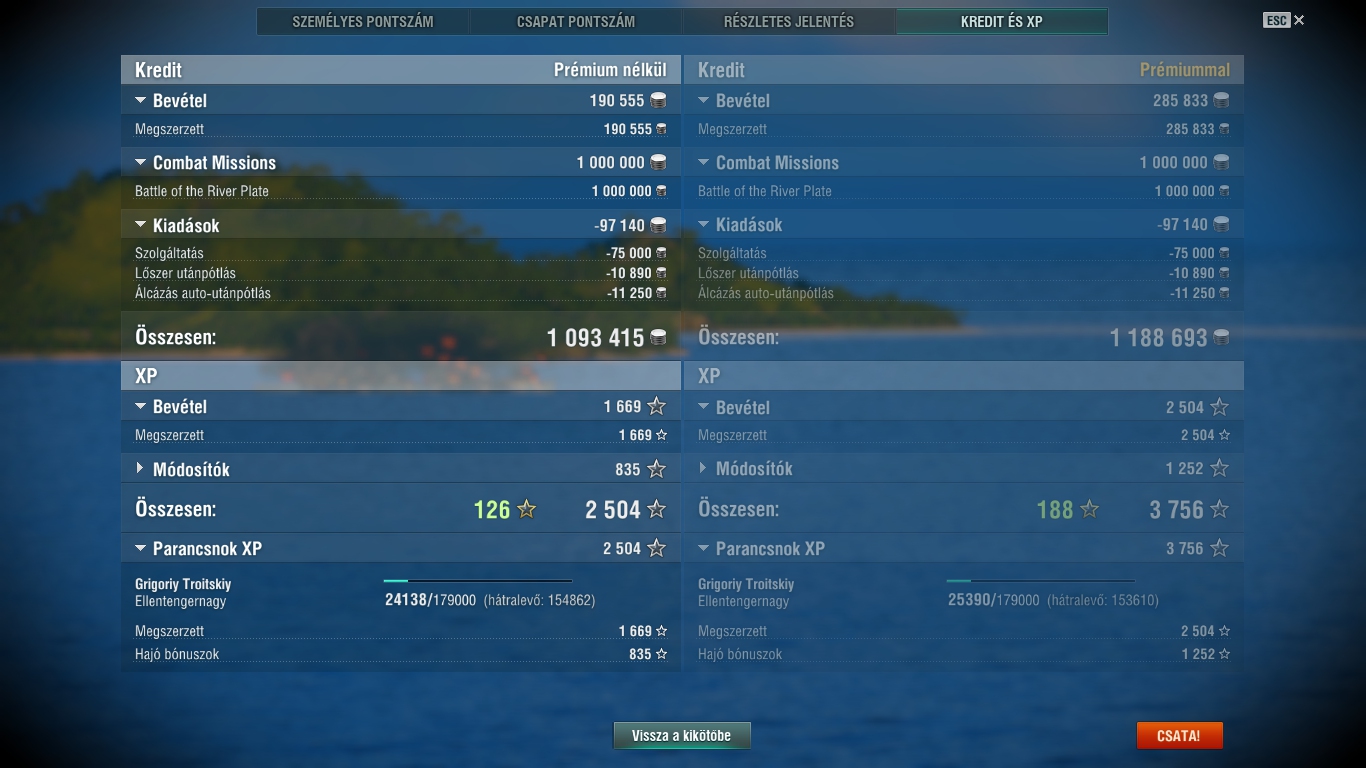The width and height of the screenshot is (1366, 768).
Task: Click the Vissza a kikötőbe button
Action: 682,735
